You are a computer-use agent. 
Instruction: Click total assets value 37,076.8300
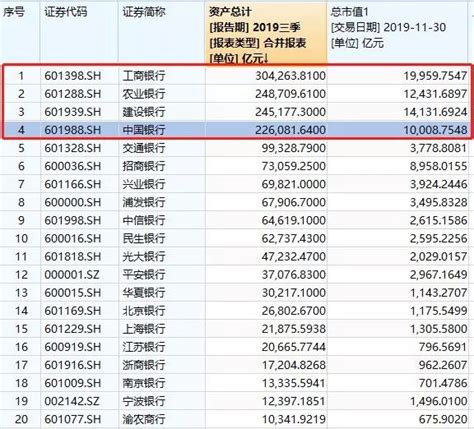tap(293, 274)
